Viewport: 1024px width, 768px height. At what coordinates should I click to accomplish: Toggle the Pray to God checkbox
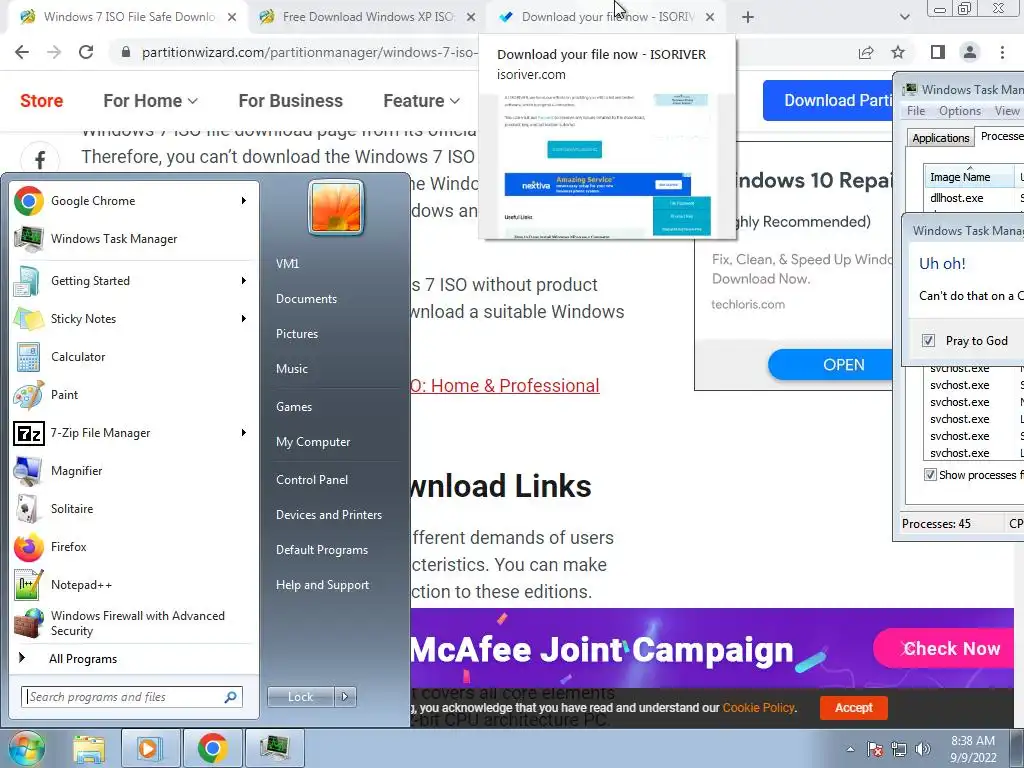pos(928,340)
